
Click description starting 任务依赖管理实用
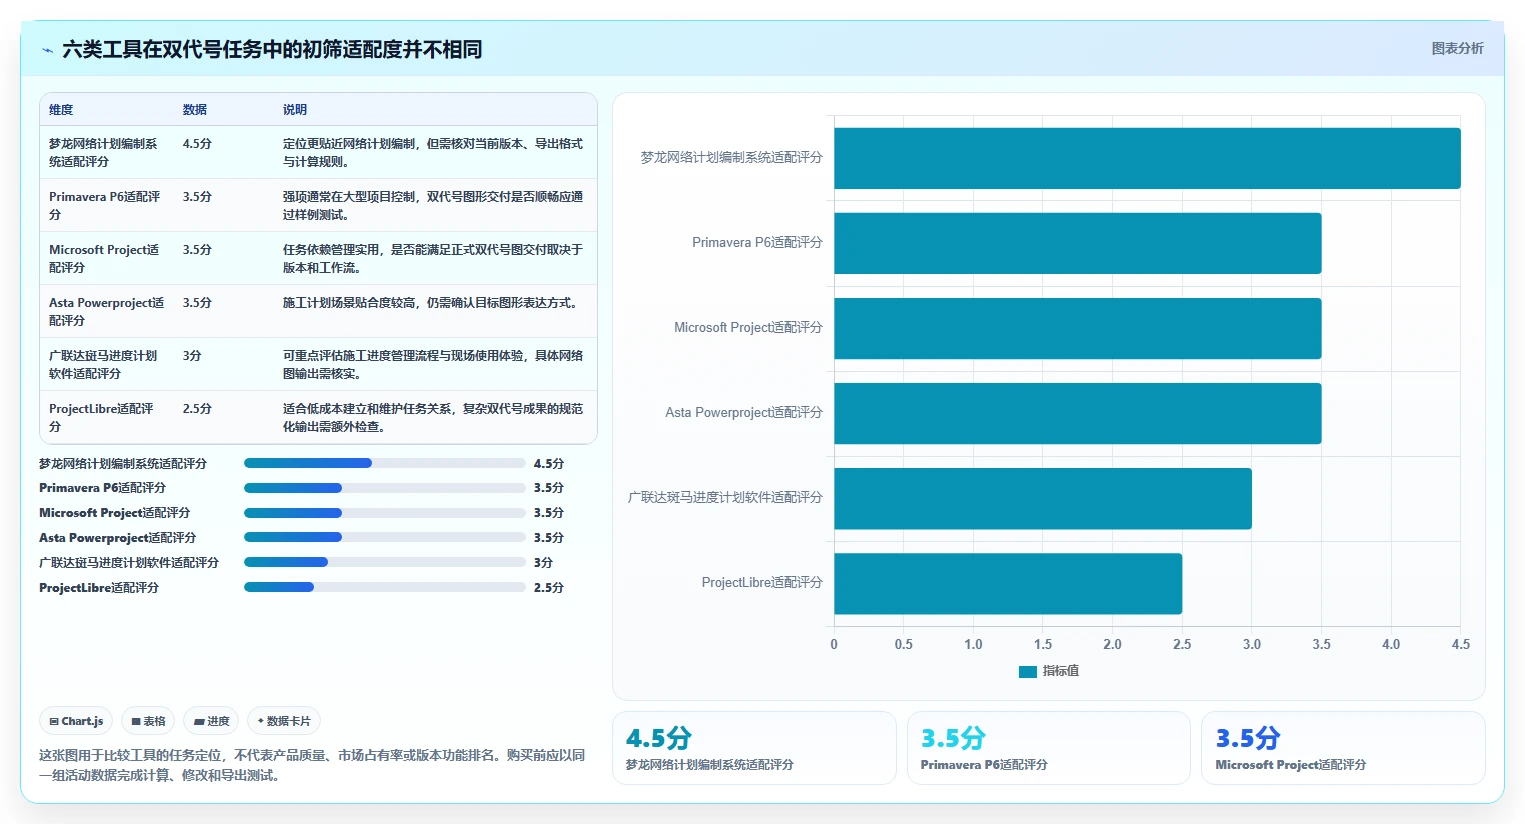pos(433,258)
